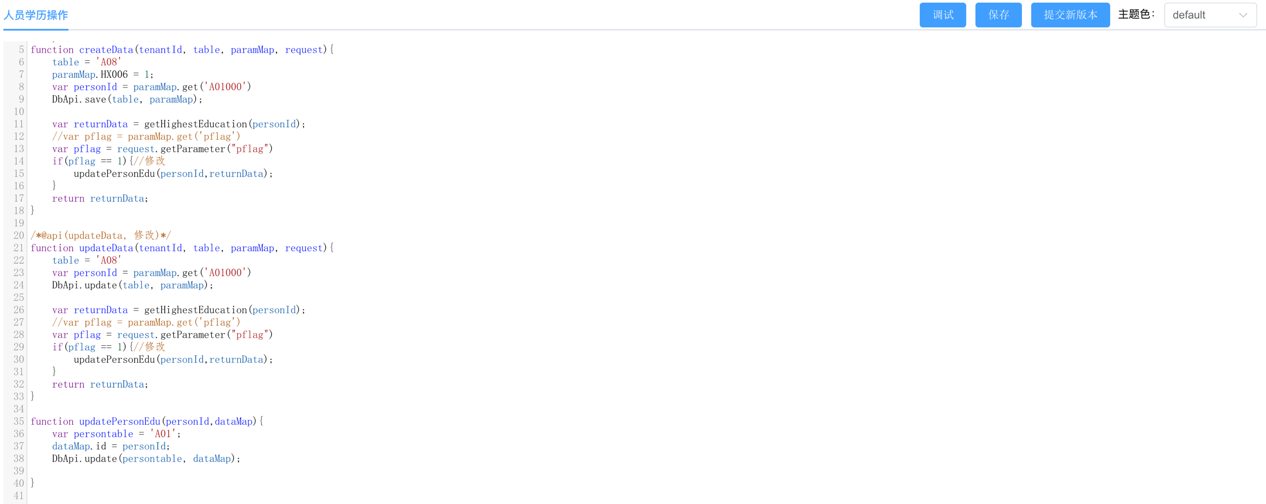Click line number 5 in the gutter
The width and height of the screenshot is (1266, 504).
coord(21,50)
